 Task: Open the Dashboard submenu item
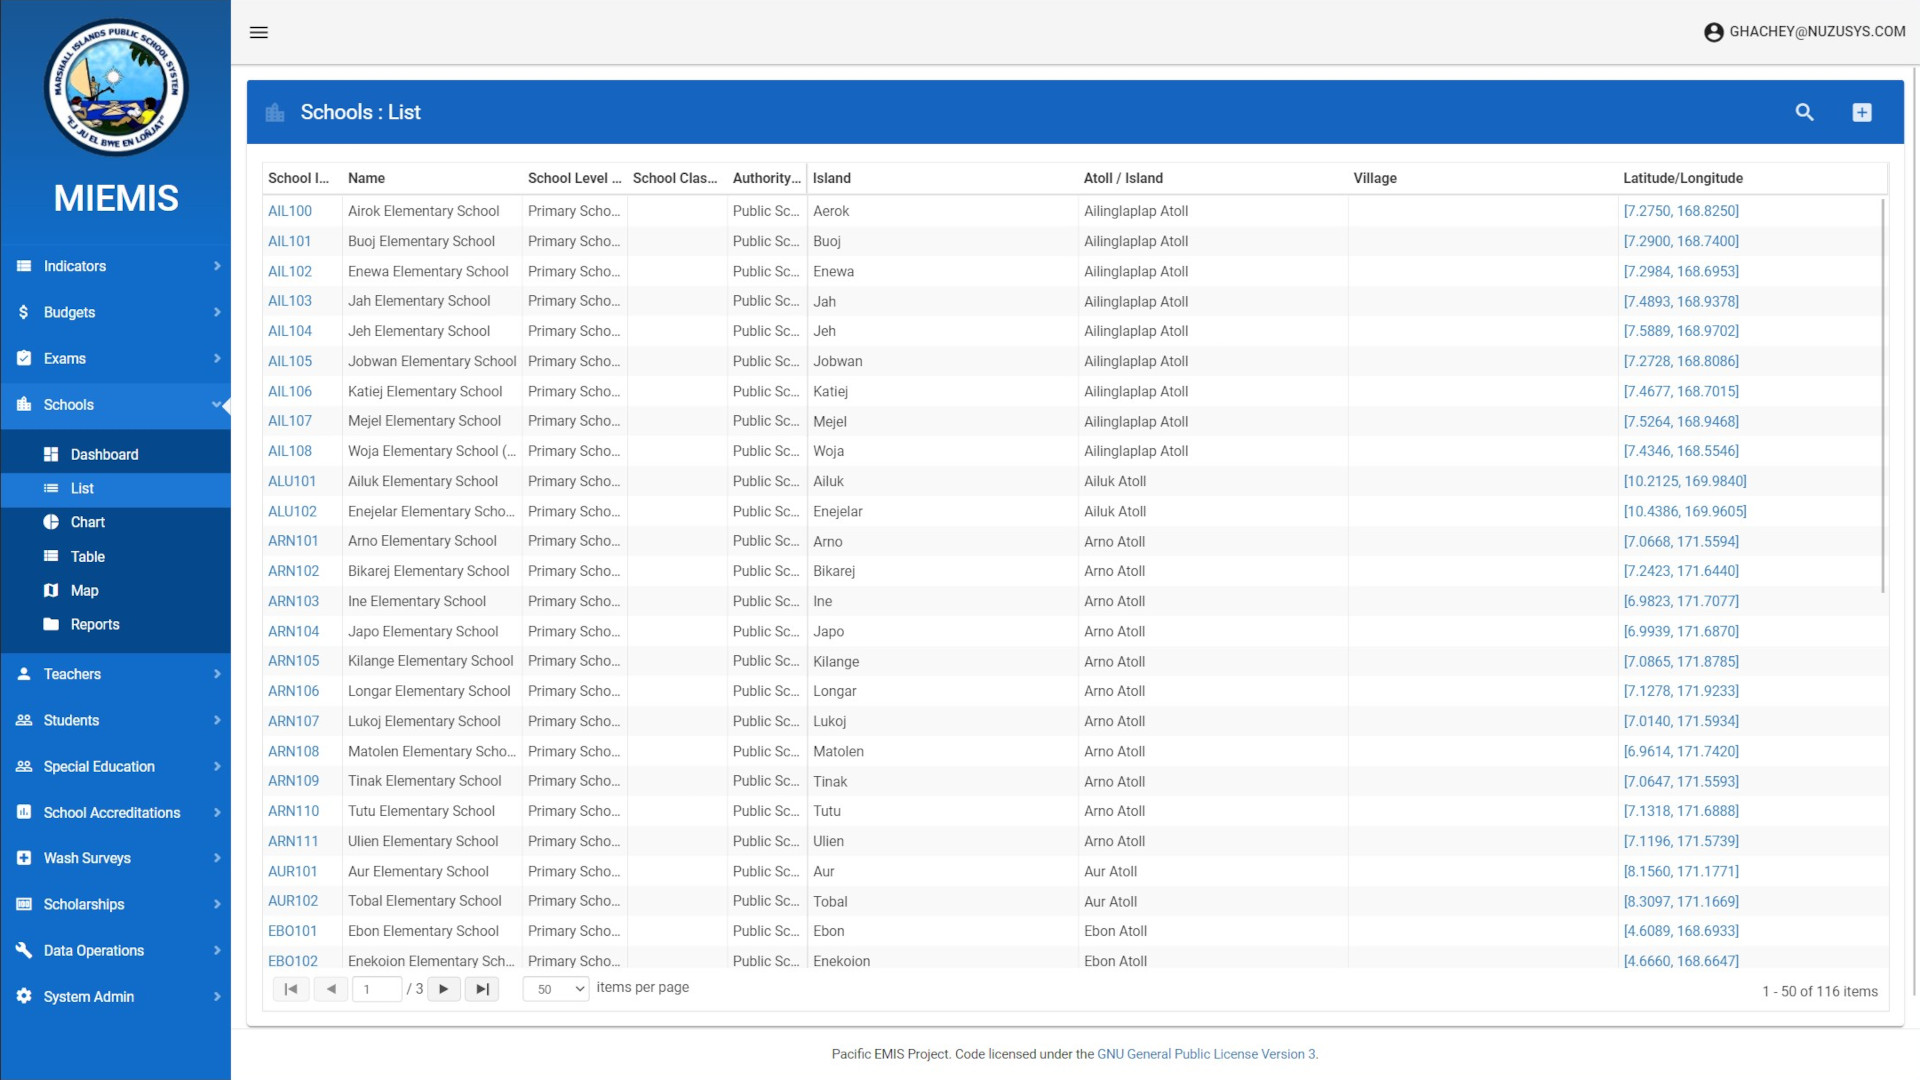click(115, 454)
